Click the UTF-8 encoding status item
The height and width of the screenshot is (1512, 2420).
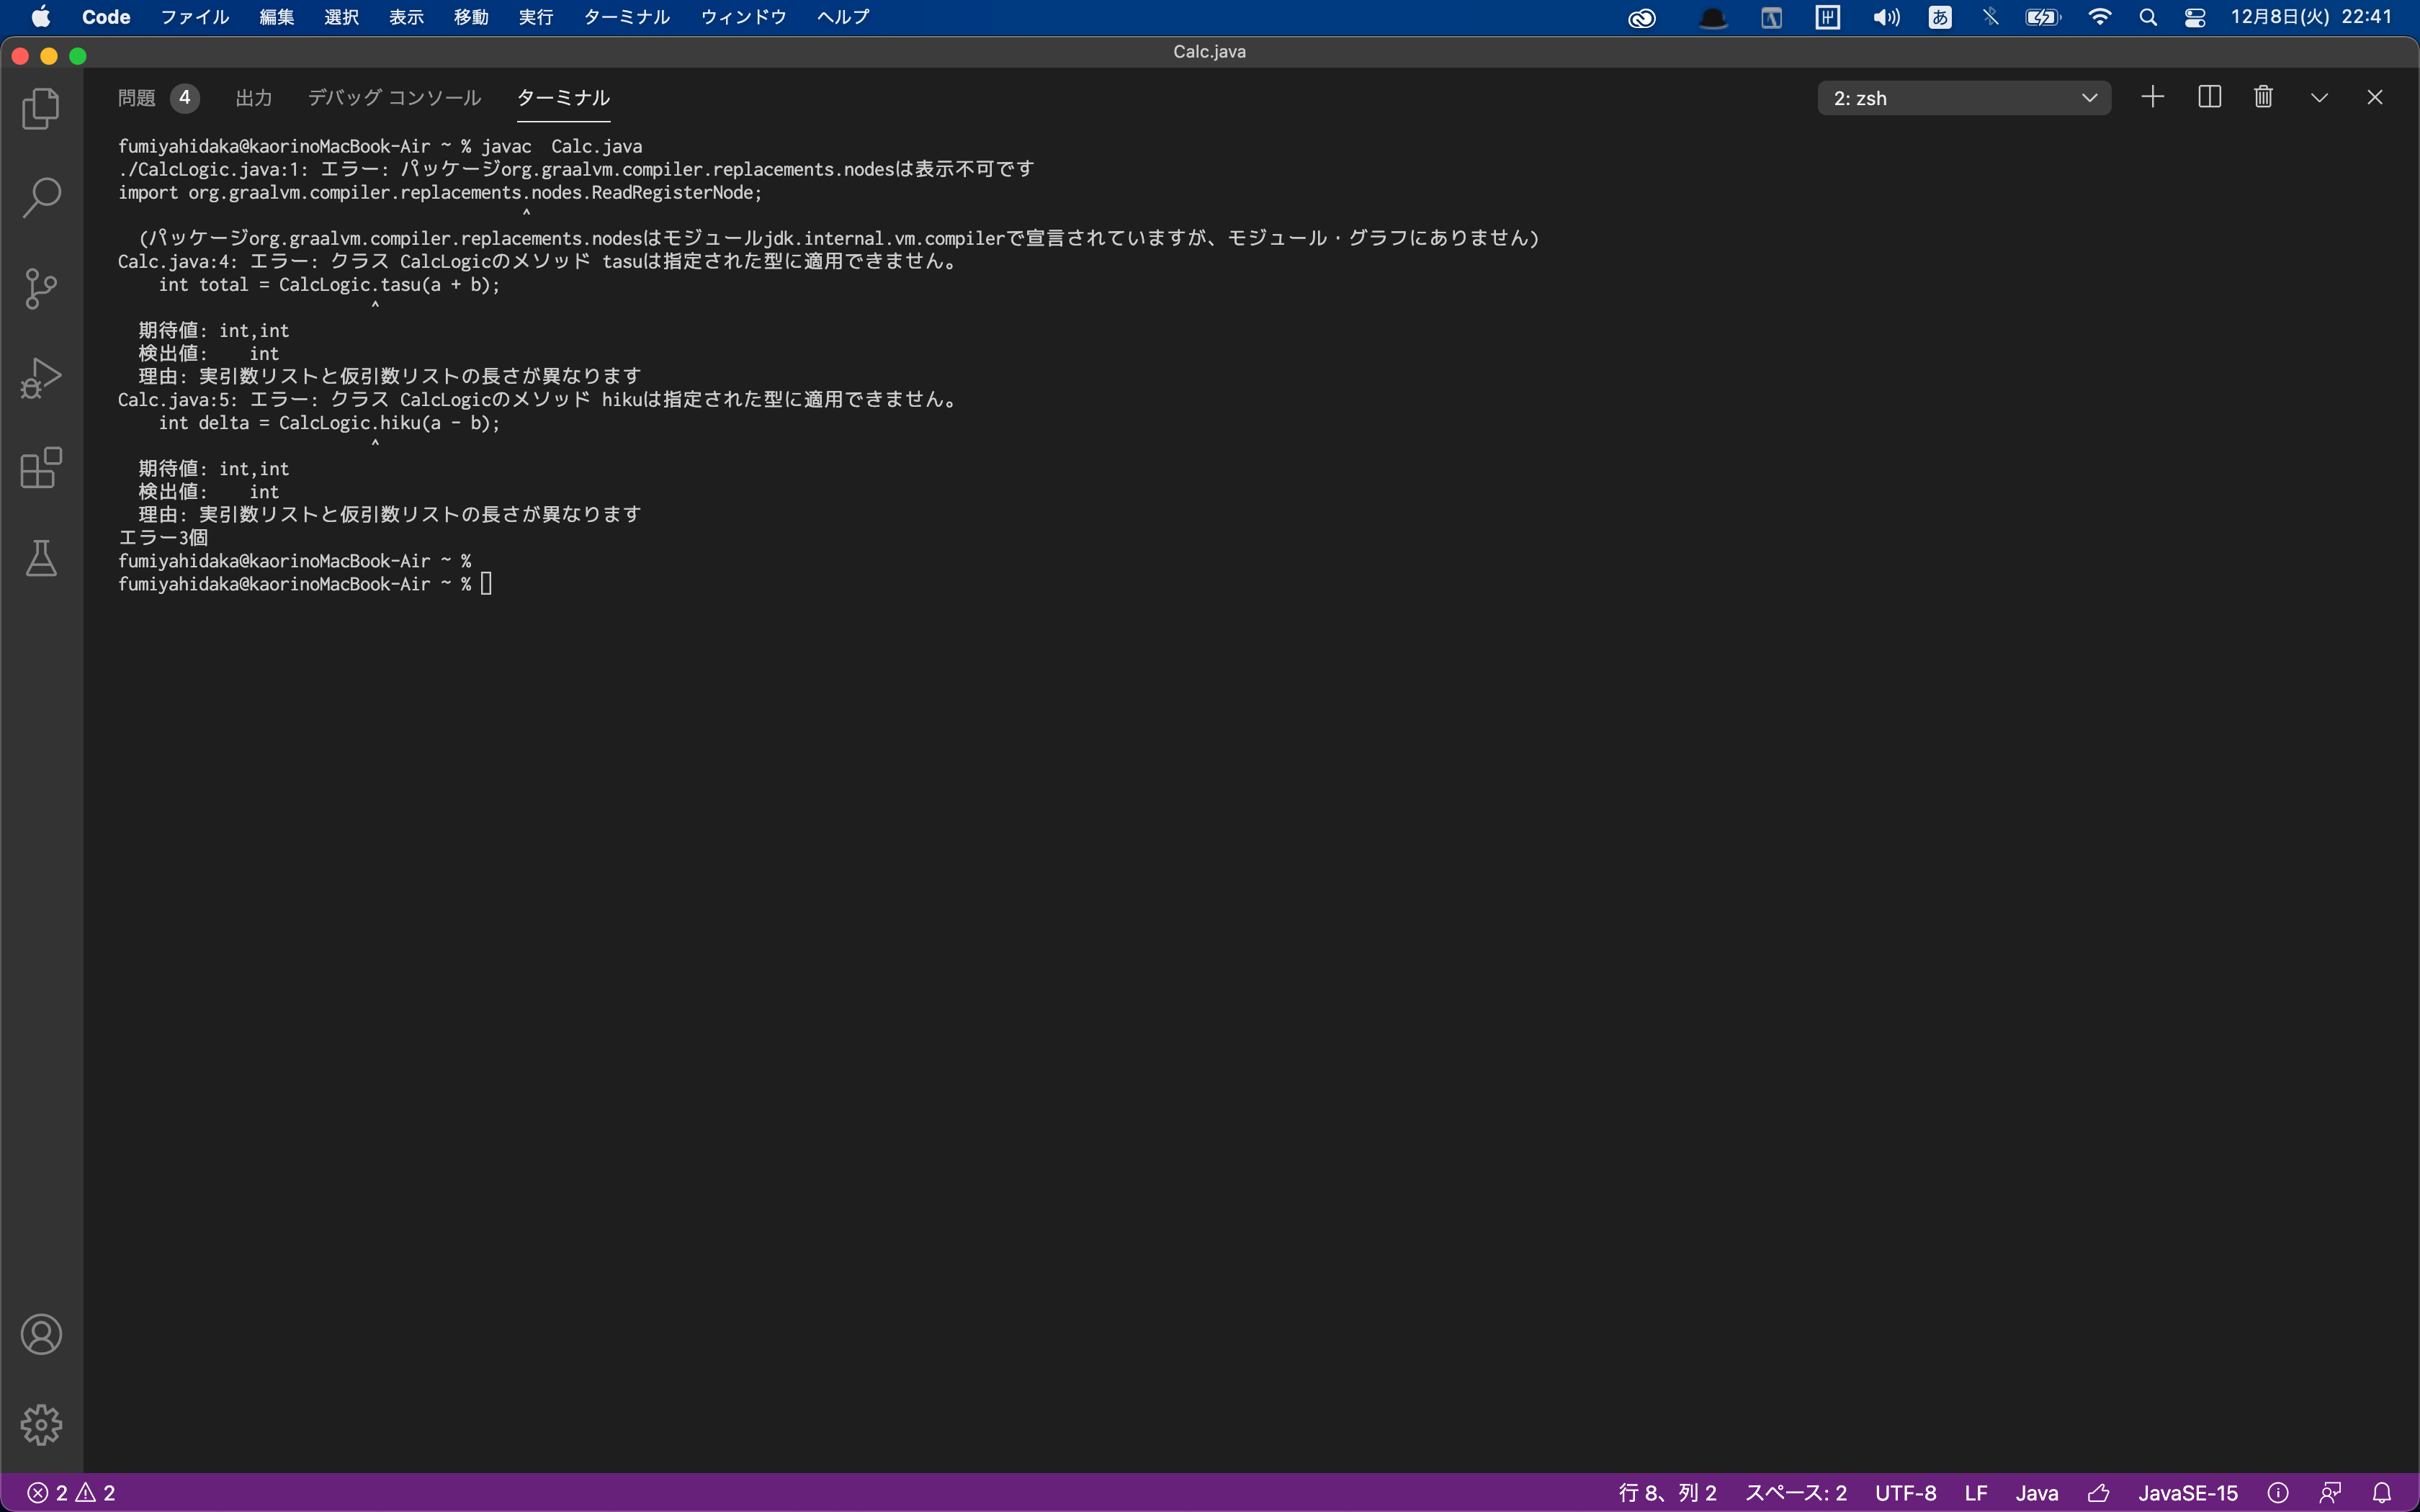click(x=1905, y=1493)
